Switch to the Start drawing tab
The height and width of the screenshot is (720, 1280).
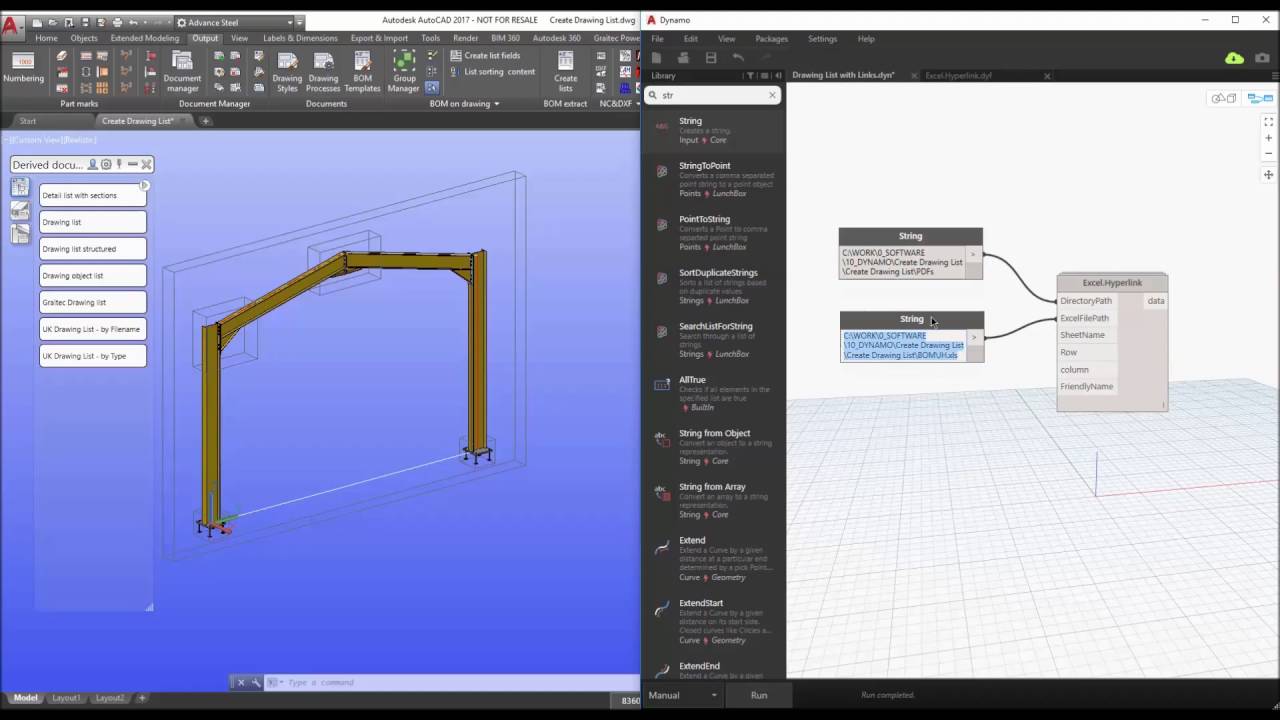click(x=28, y=121)
